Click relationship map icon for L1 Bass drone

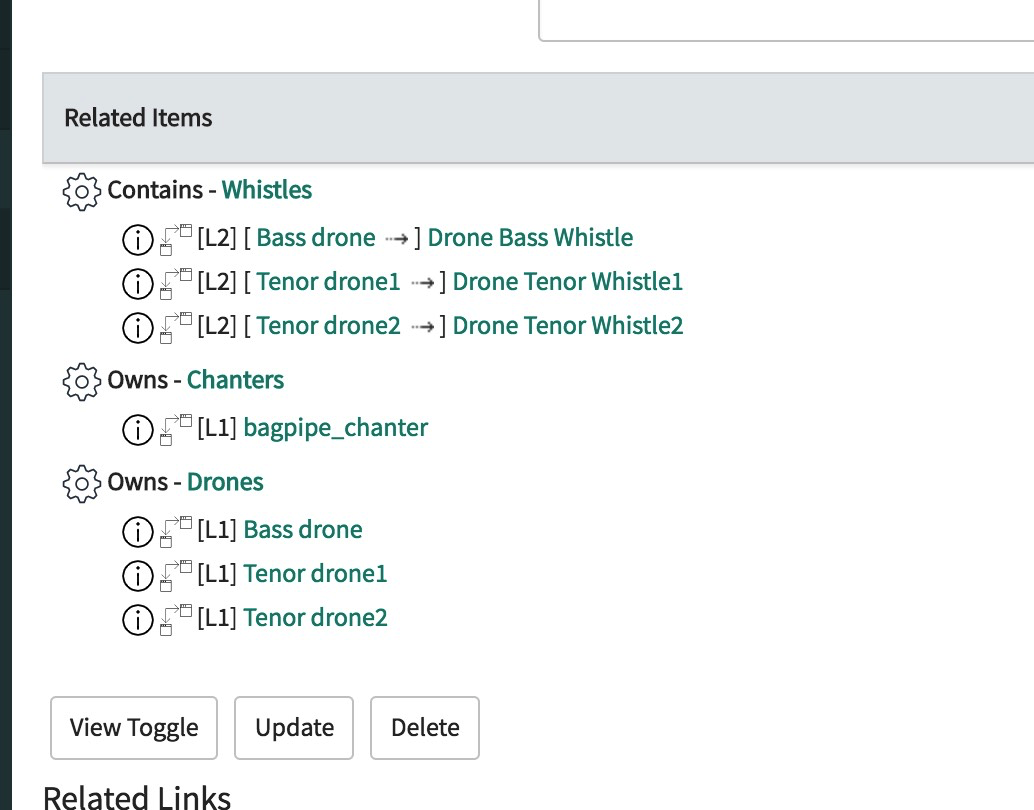pos(176,531)
